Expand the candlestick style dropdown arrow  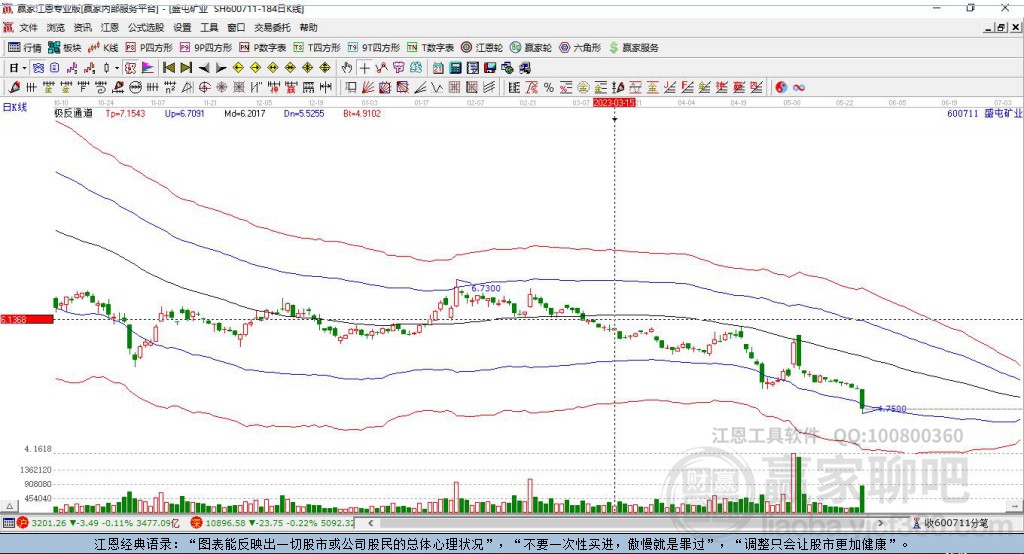tap(117, 68)
